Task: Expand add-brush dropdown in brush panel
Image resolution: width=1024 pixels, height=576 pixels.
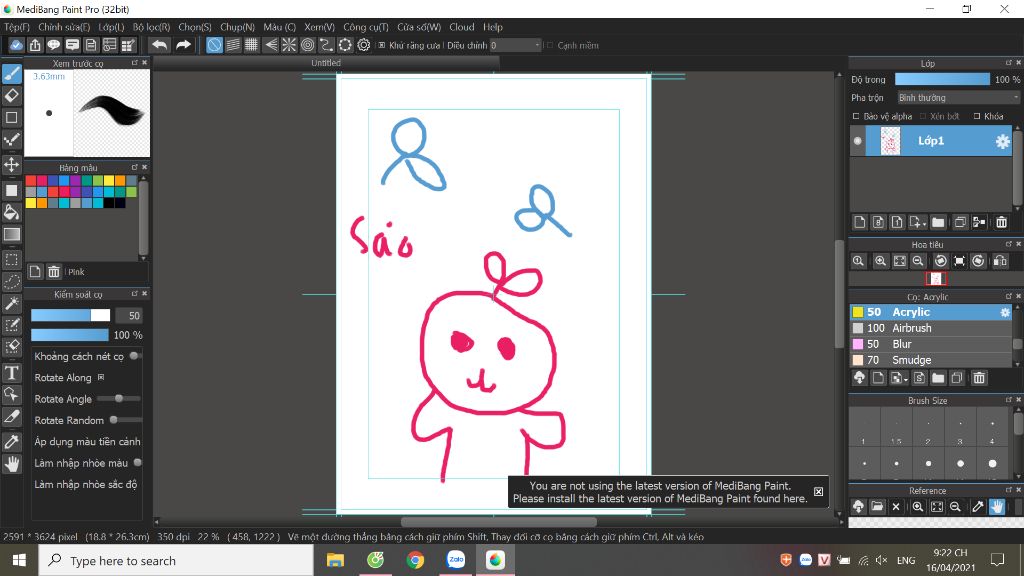Action: [x=899, y=378]
